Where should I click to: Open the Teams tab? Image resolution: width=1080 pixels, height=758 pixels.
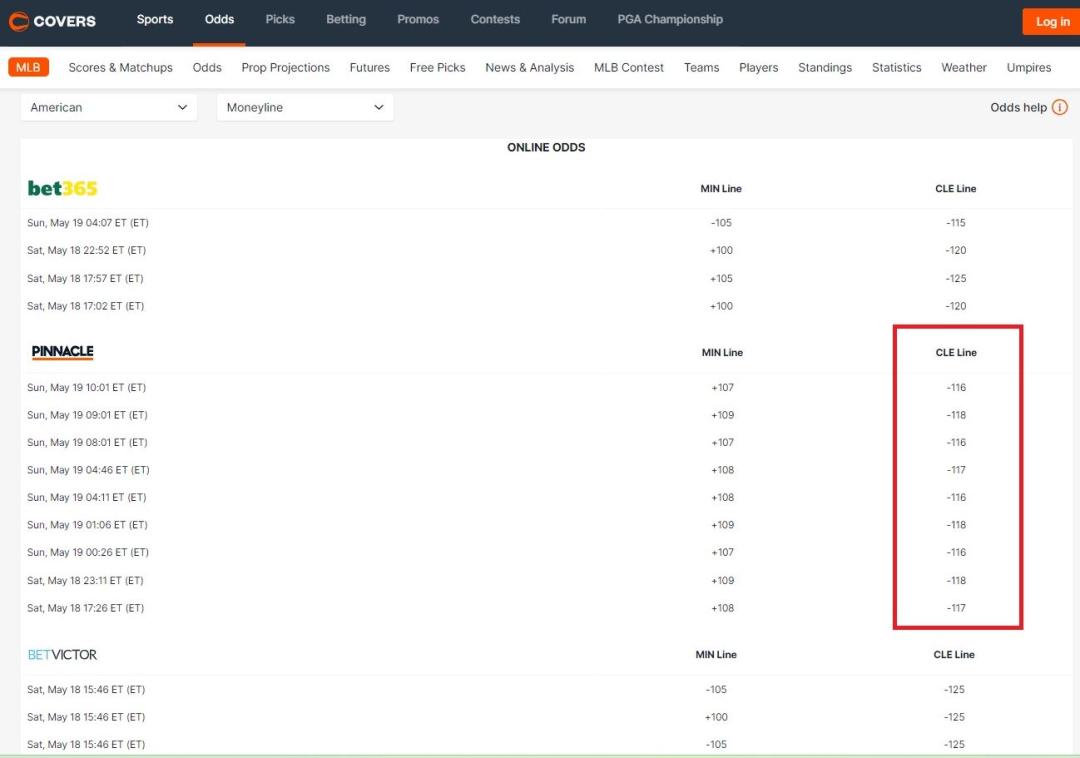coord(701,67)
